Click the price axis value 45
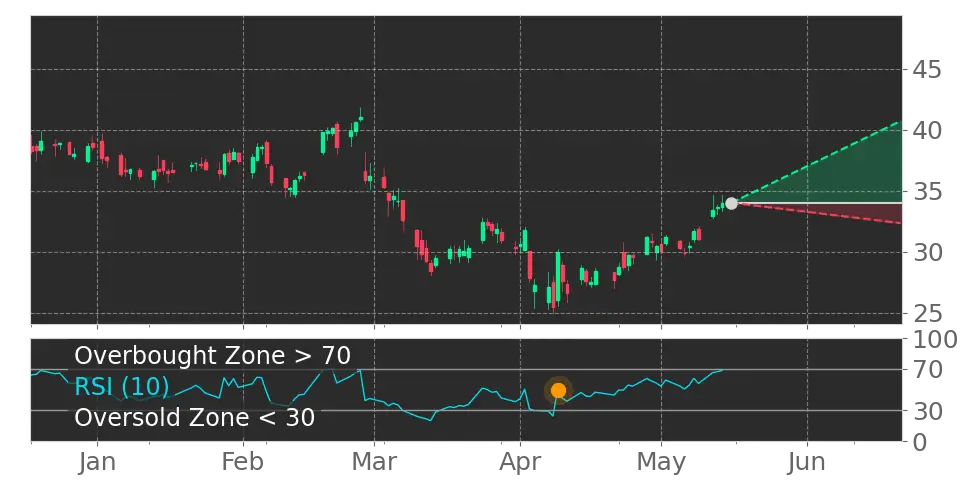Image resolution: width=972 pixels, height=486 pixels. [x=926, y=69]
